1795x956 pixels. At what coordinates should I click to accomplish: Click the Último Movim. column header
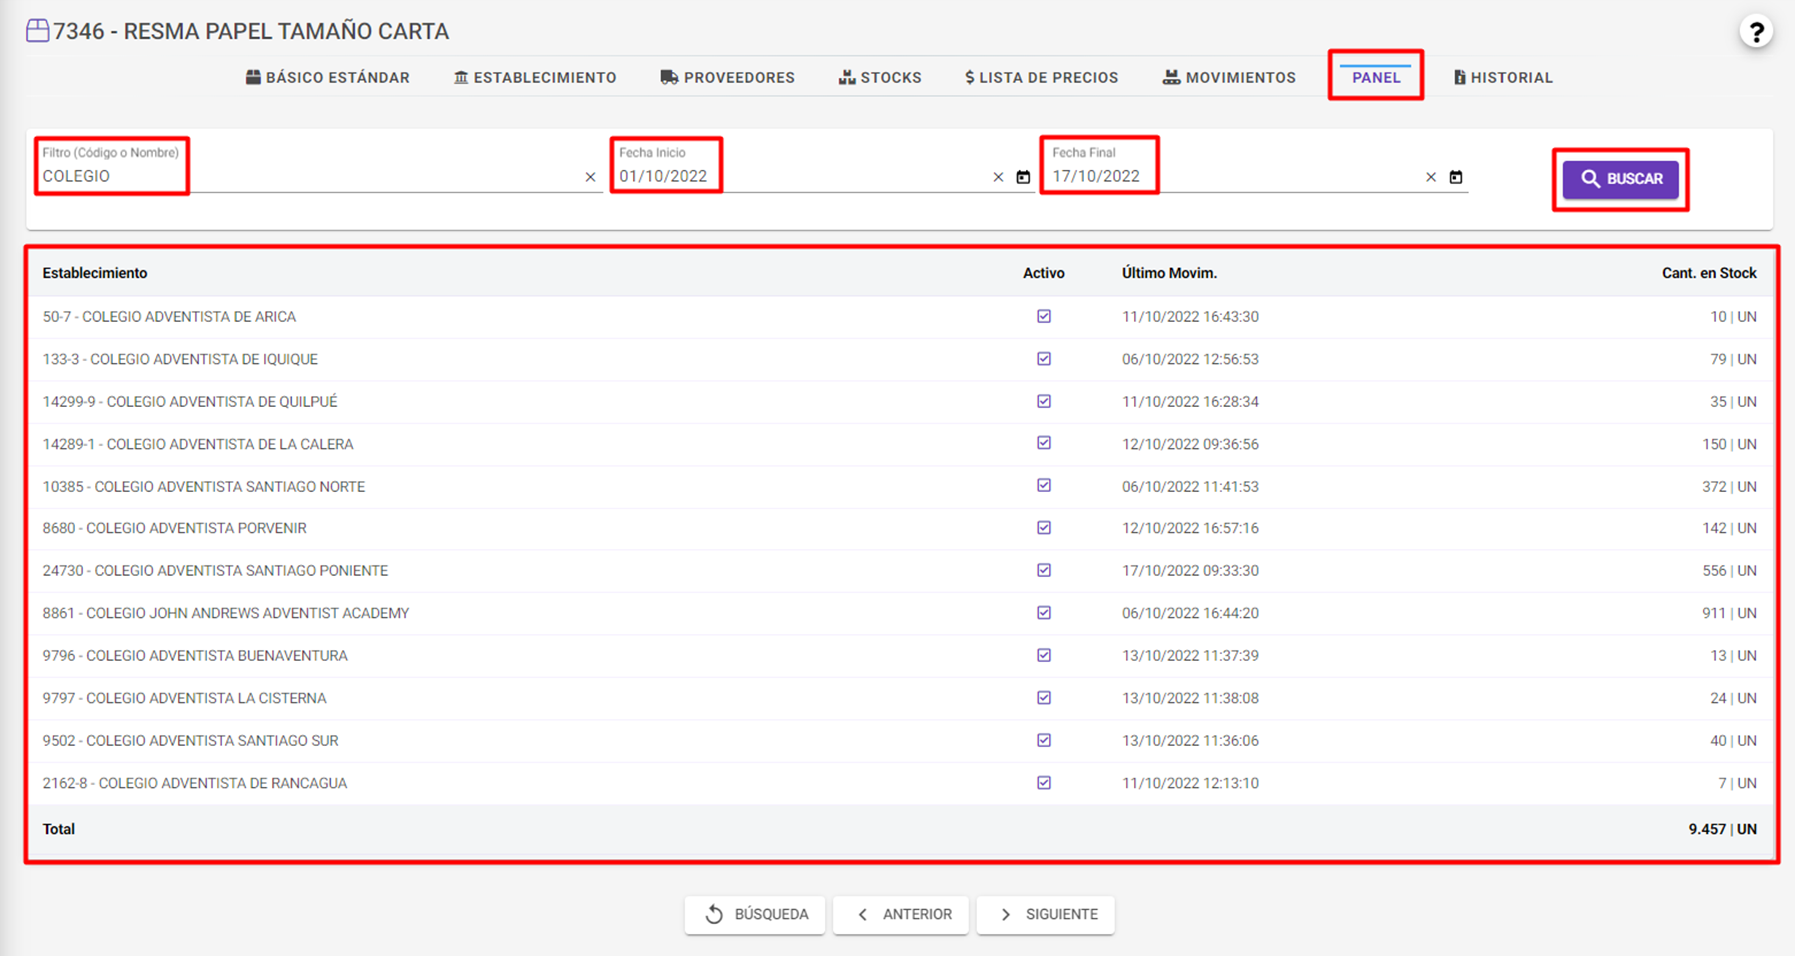pyautogui.click(x=1169, y=273)
